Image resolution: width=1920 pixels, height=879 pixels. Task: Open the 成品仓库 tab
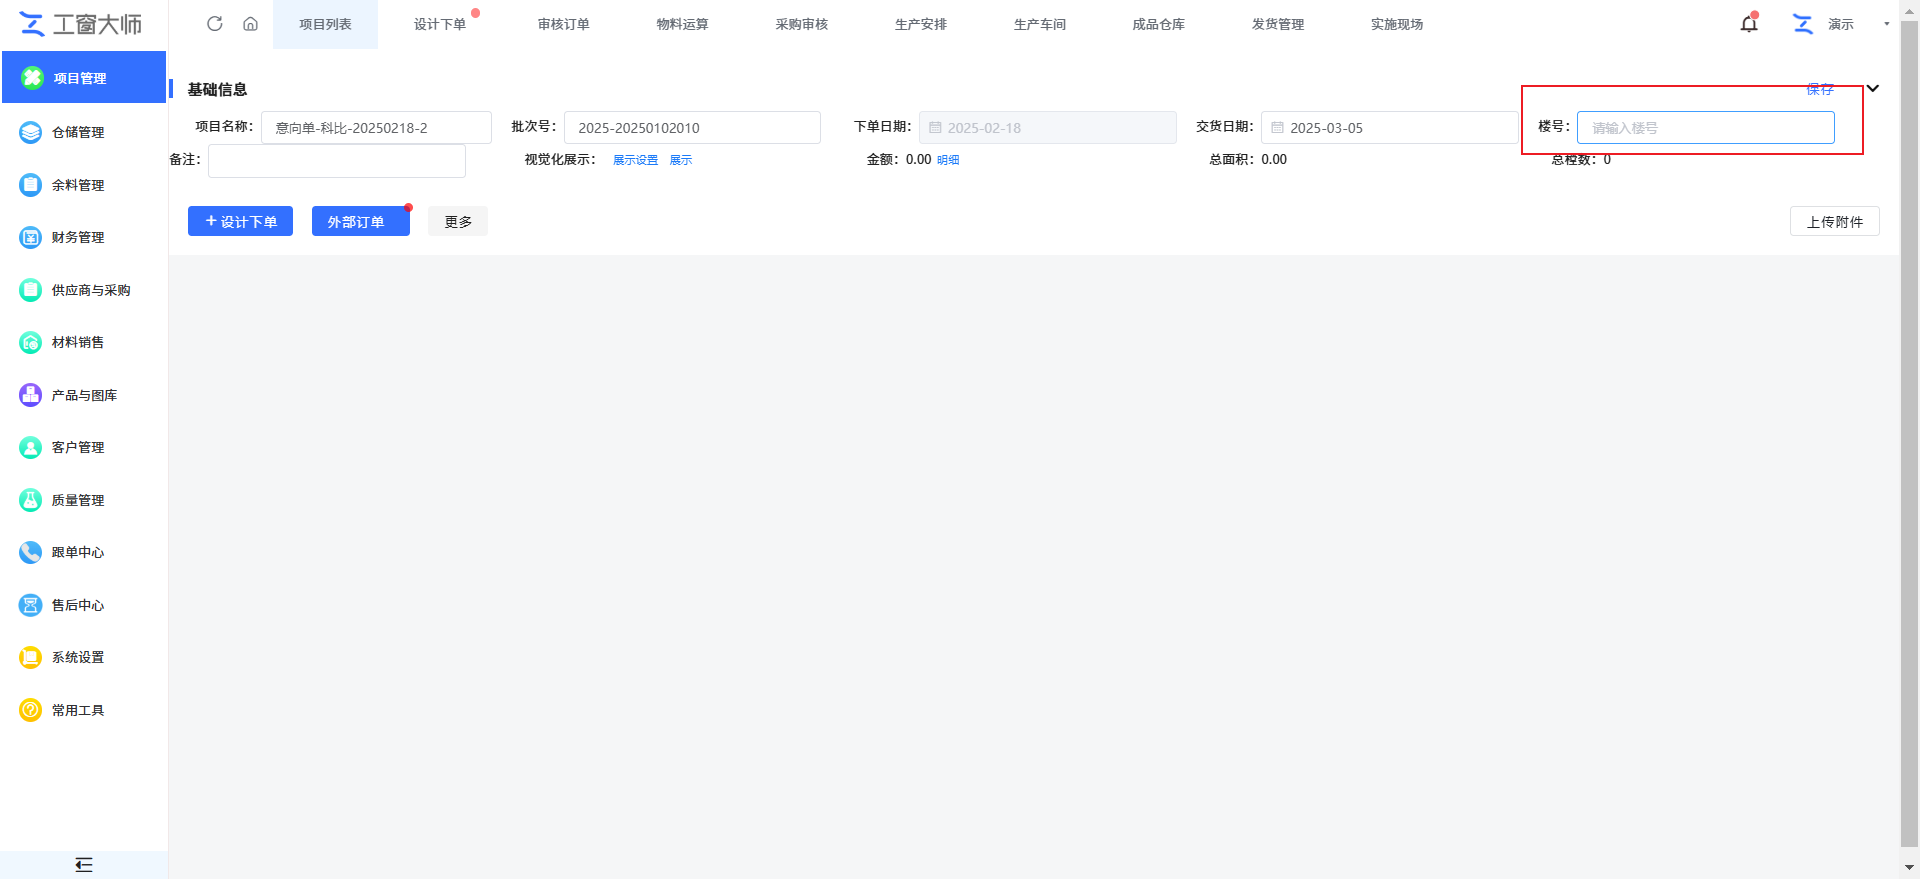coord(1158,24)
